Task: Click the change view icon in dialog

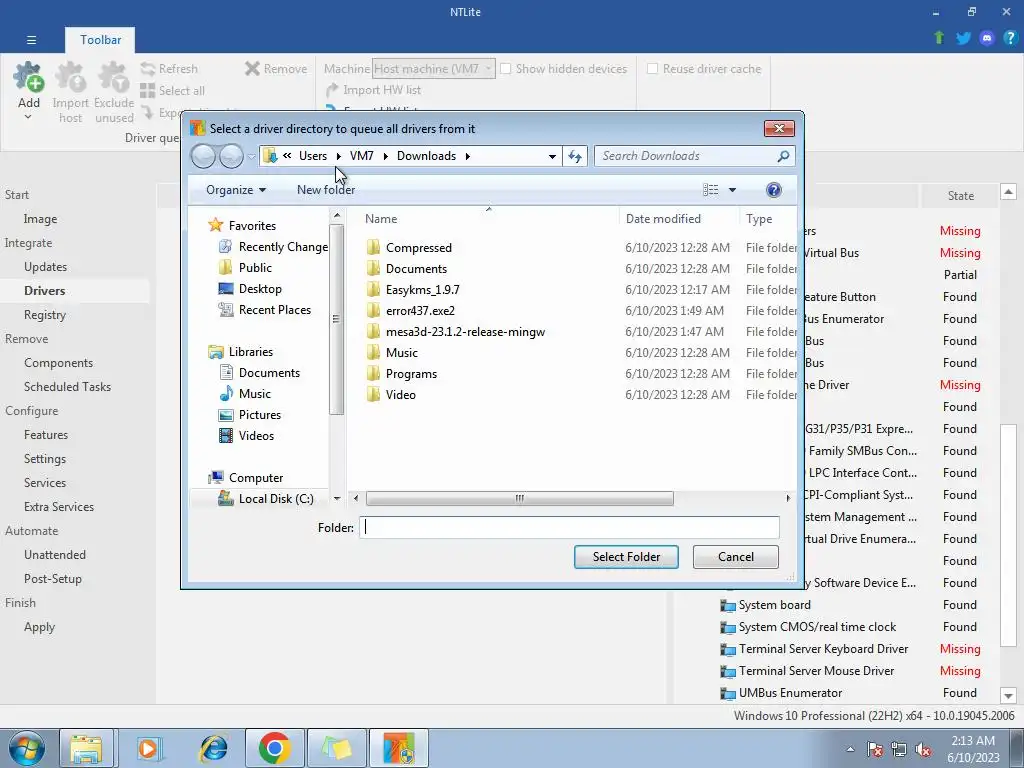Action: [x=711, y=190]
